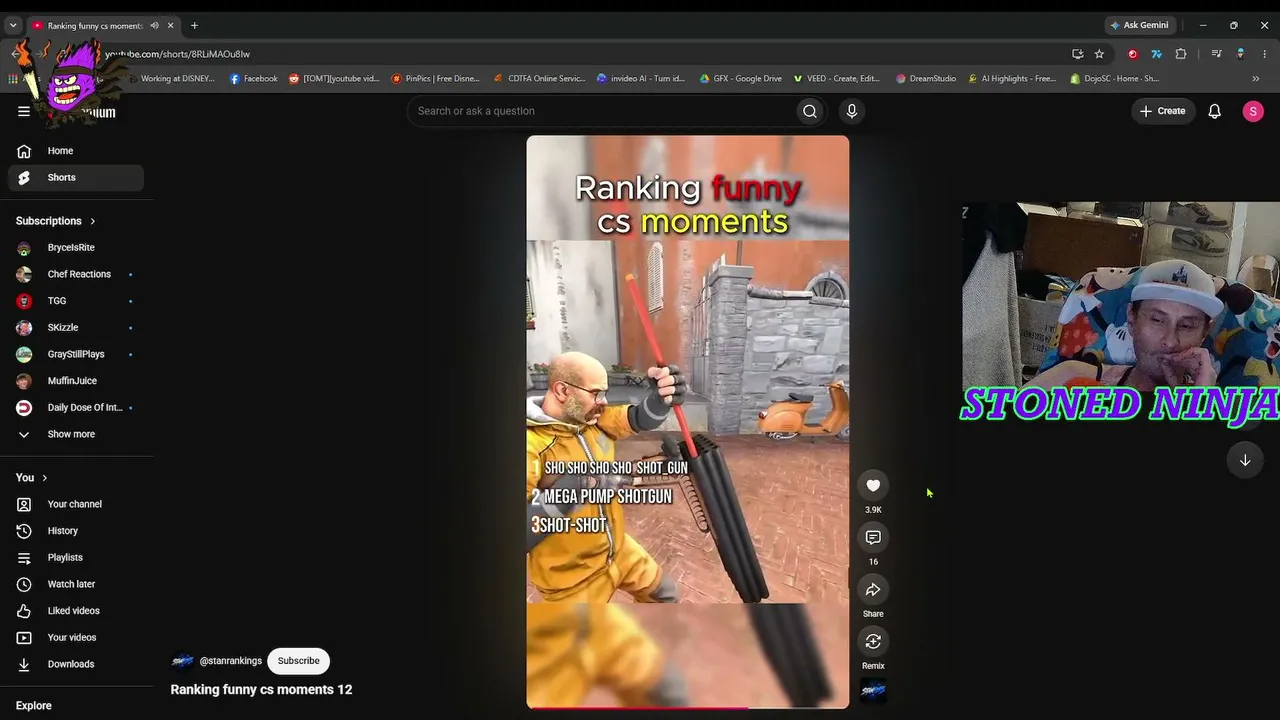Bookmark this page with the star icon

(x=1099, y=54)
